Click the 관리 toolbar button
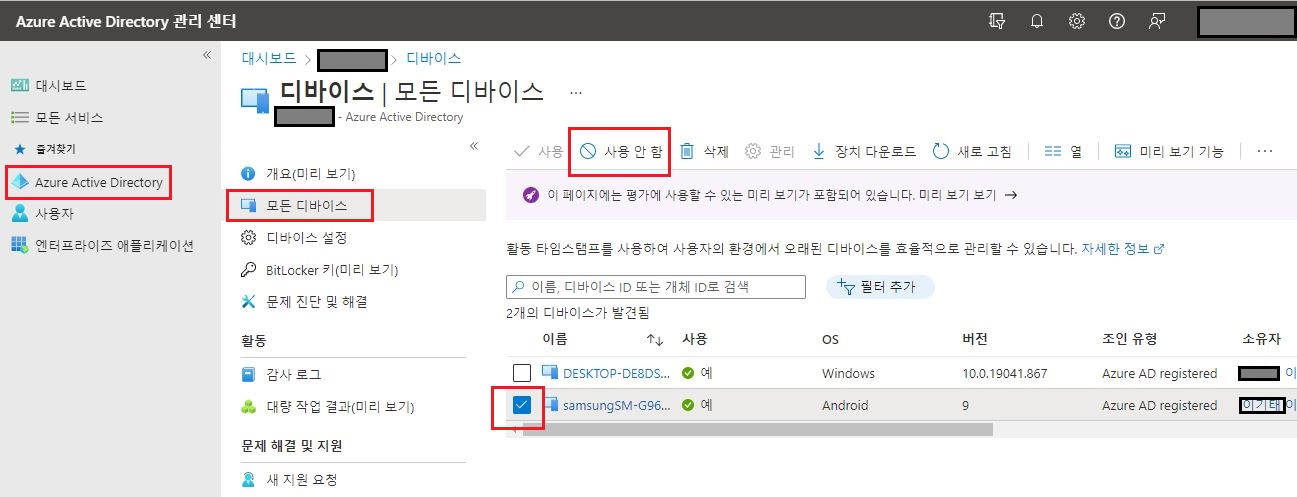Image resolution: width=1297 pixels, height=497 pixels. pos(770,152)
